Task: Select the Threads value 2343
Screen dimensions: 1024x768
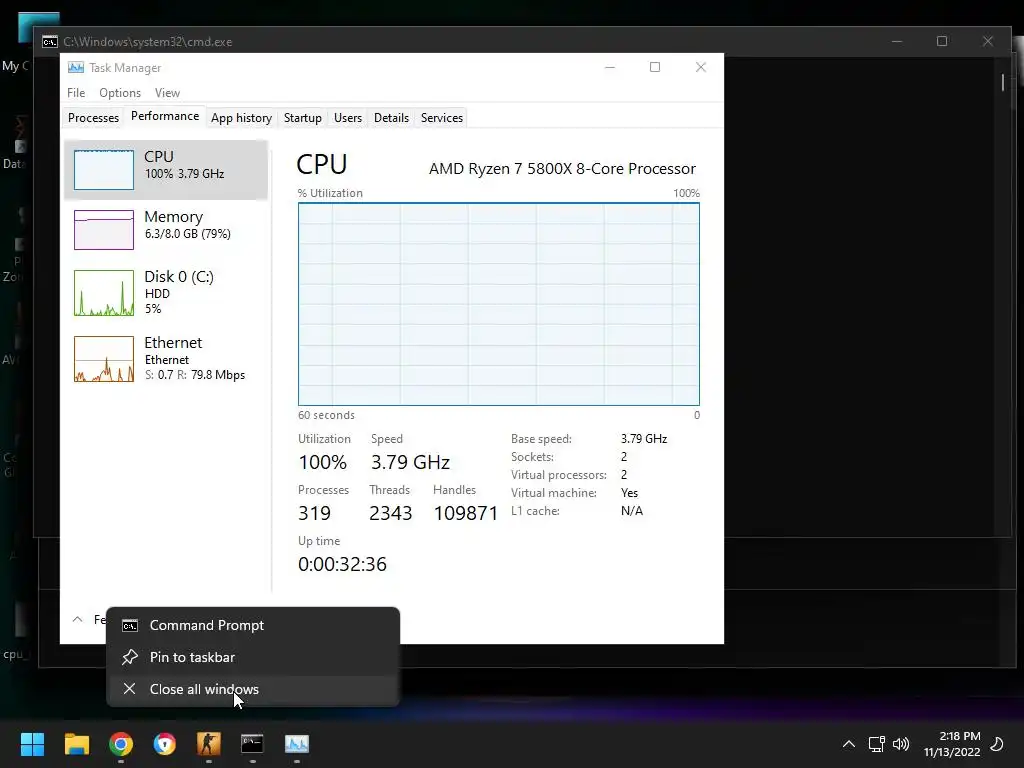Action: (x=391, y=513)
